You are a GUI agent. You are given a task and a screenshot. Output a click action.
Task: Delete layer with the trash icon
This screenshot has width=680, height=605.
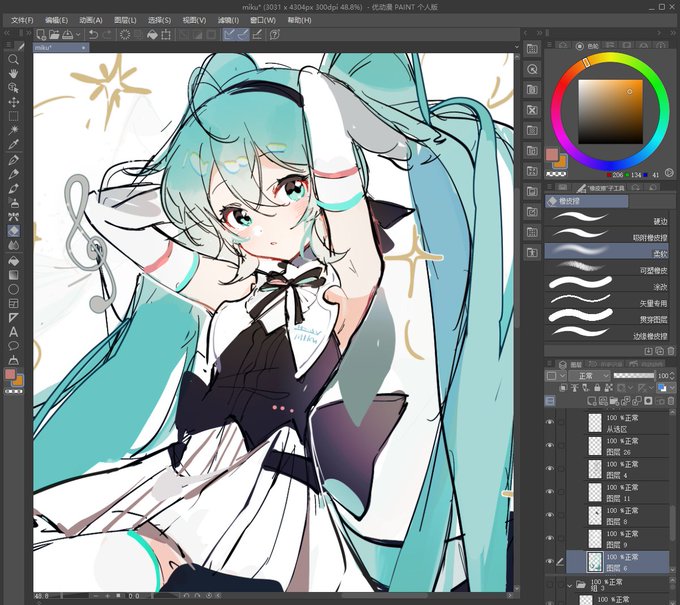tap(671, 401)
